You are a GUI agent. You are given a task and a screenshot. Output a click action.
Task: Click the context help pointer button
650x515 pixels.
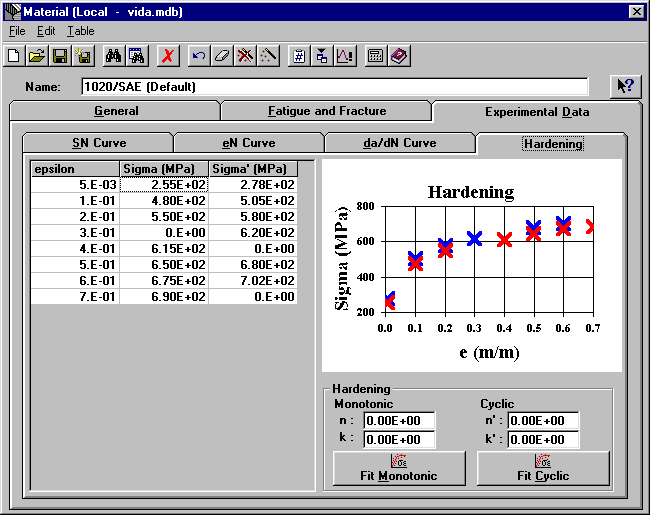click(x=625, y=86)
